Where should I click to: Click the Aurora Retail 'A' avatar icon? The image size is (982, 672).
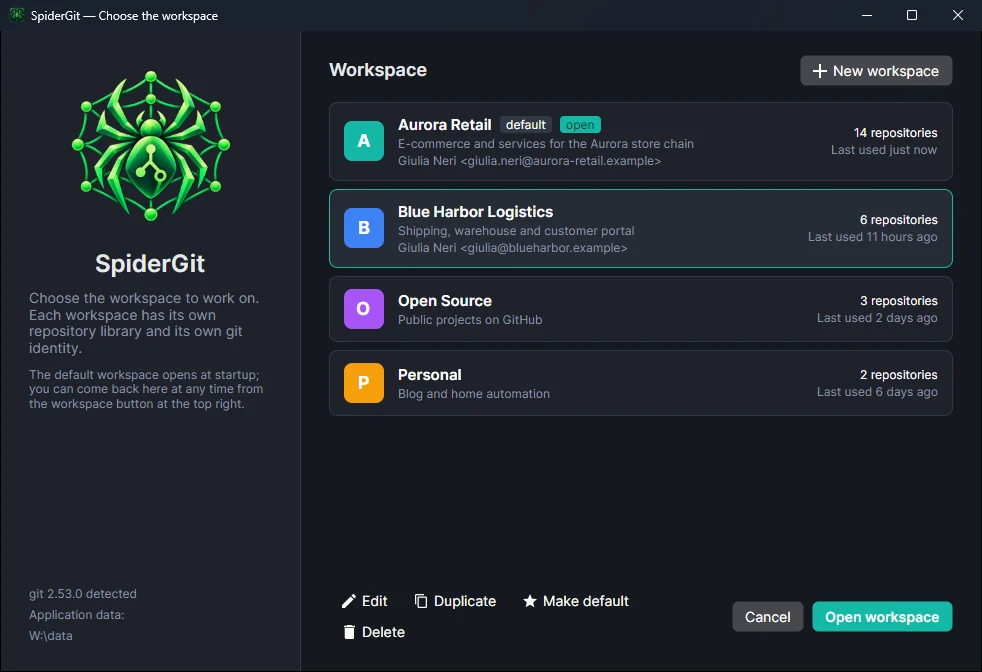coord(364,141)
